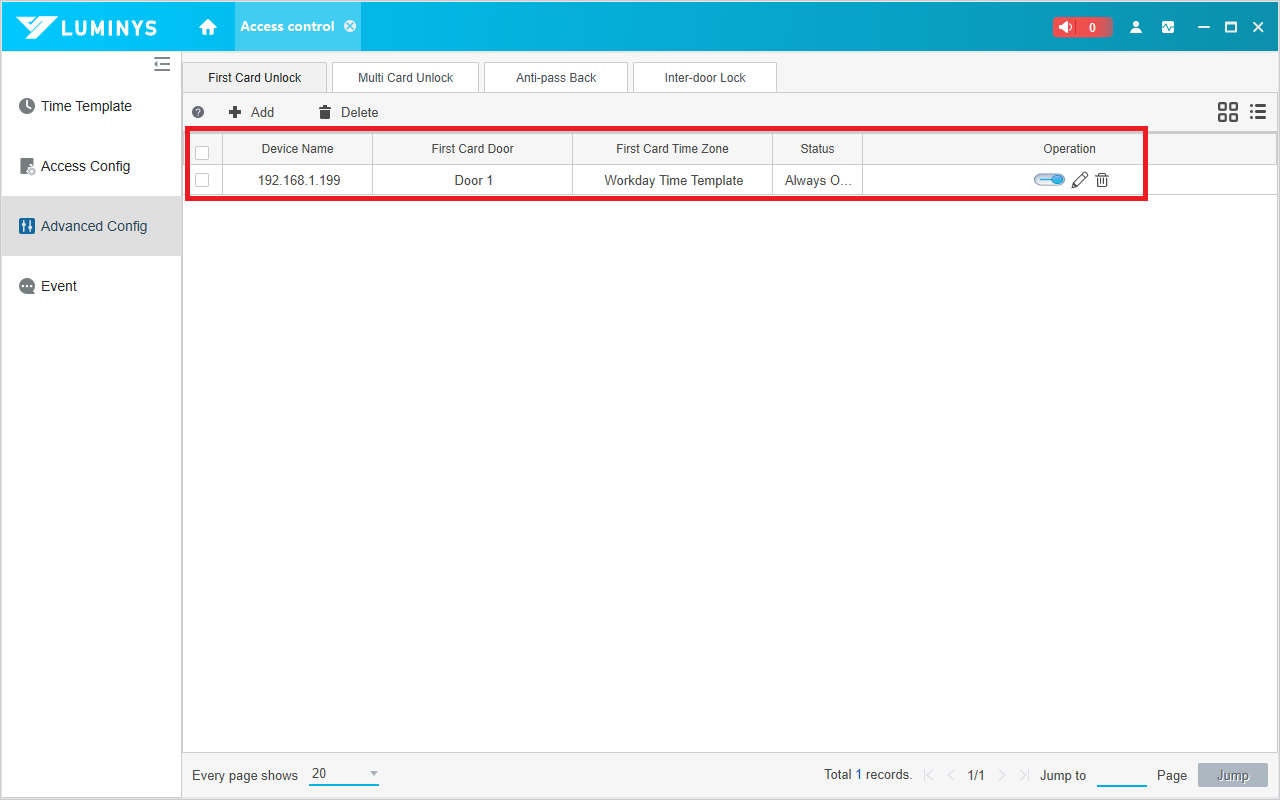The image size is (1280, 800).
Task: Switch to grid card view
Action: tap(1227, 112)
